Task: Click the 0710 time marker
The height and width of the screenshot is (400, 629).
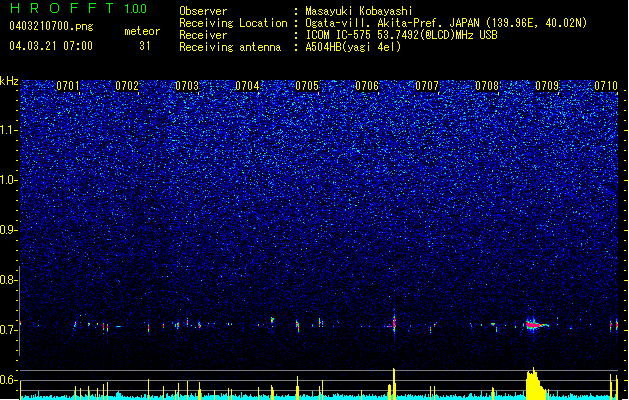Action: 606,86
